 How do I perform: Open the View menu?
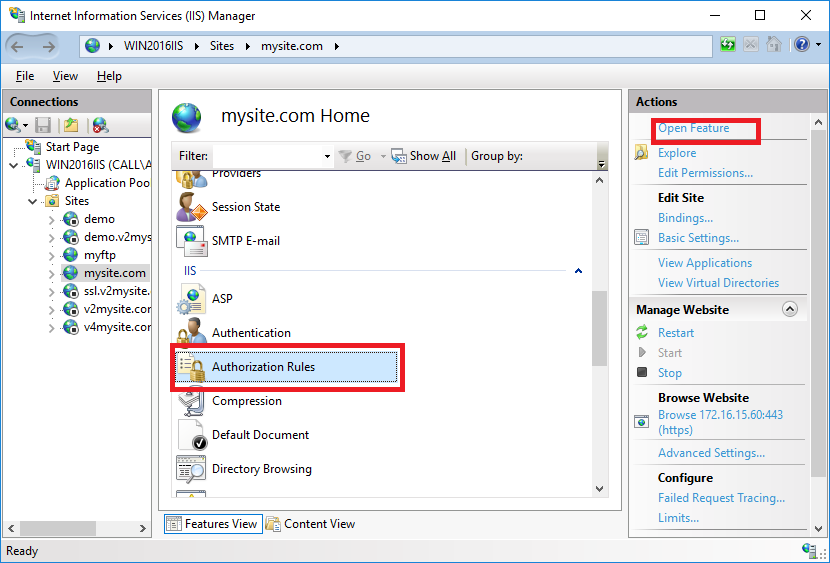[x=65, y=76]
